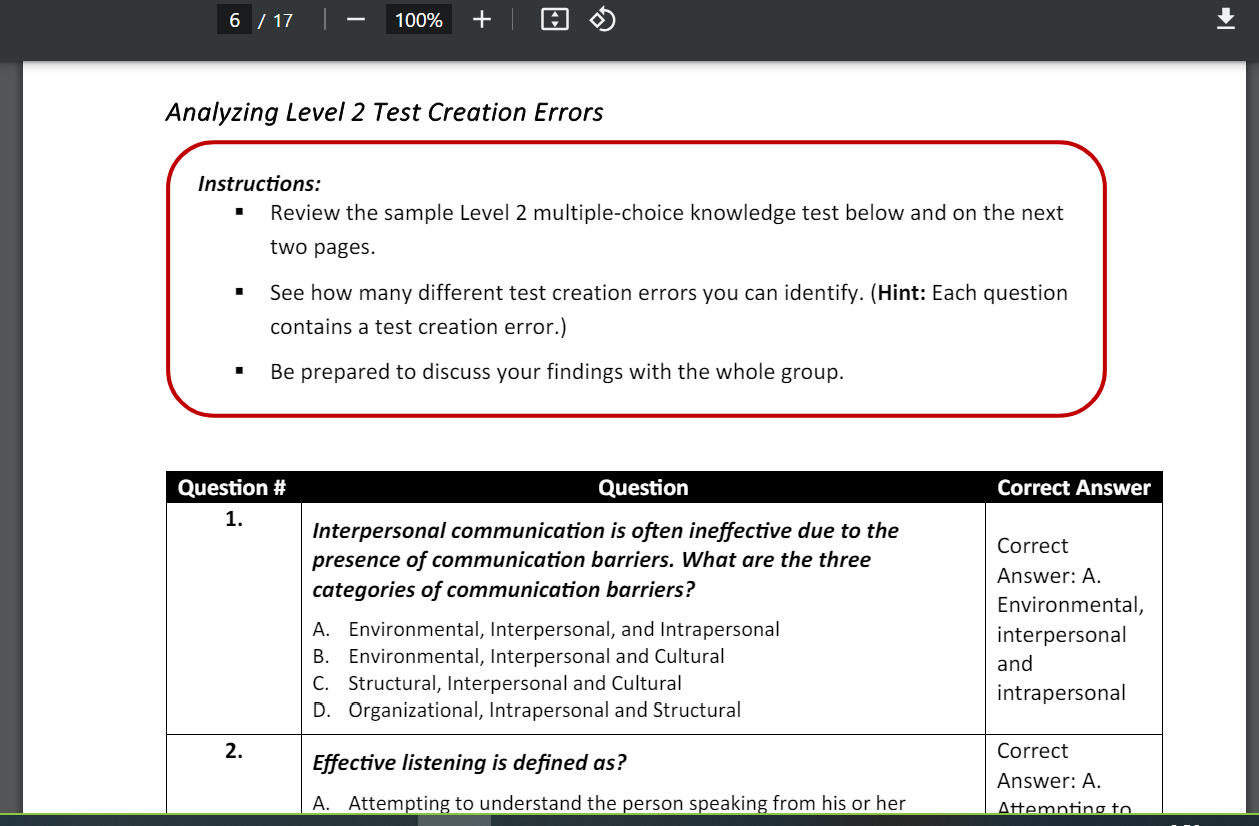Screen dimensions: 1259x826
Task: Zoom out using the minus icon
Action: click(x=355, y=19)
